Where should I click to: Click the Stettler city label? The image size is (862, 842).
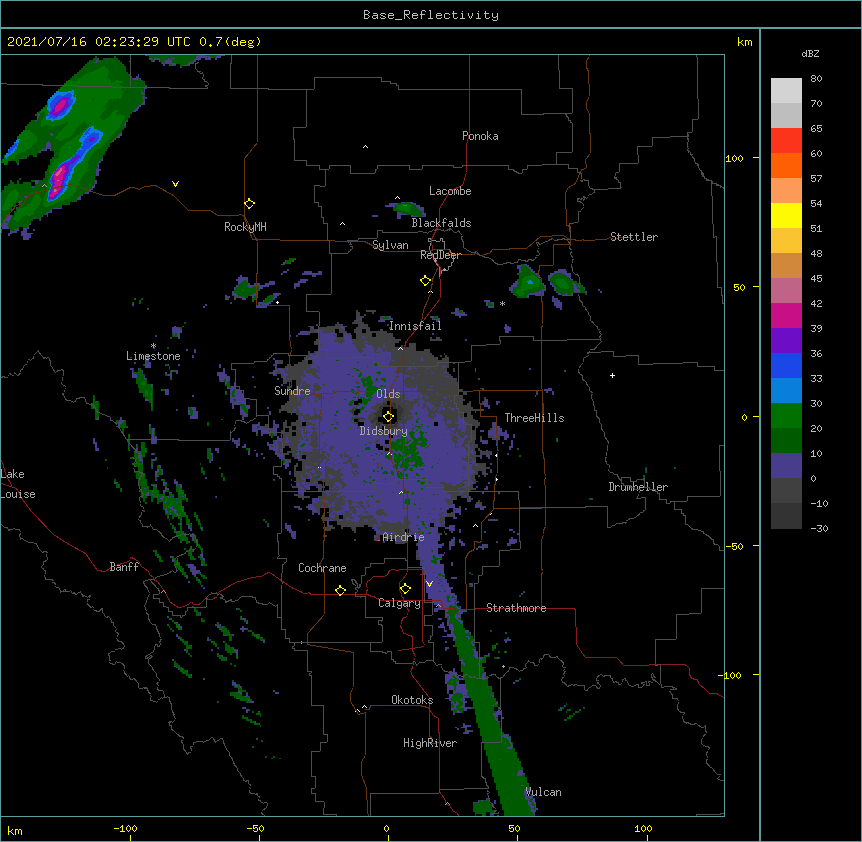pos(634,237)
